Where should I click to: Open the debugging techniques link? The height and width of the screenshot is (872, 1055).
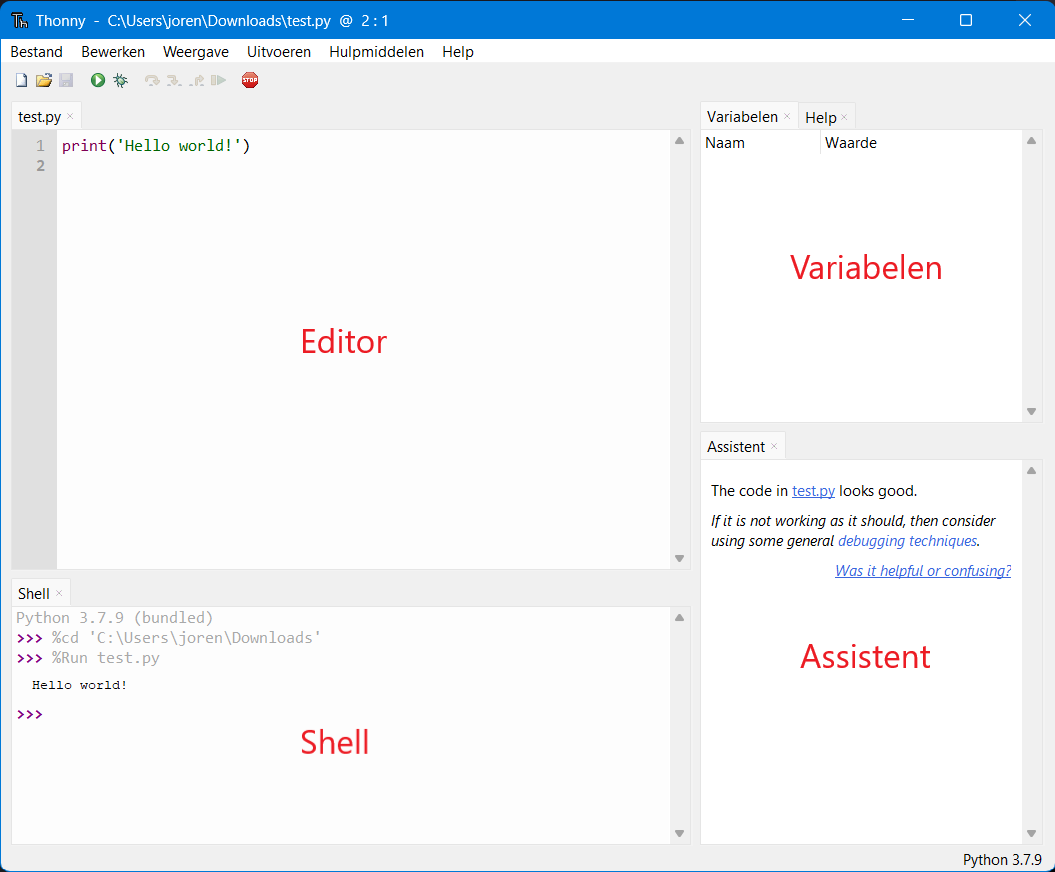(x=907, y=541)
